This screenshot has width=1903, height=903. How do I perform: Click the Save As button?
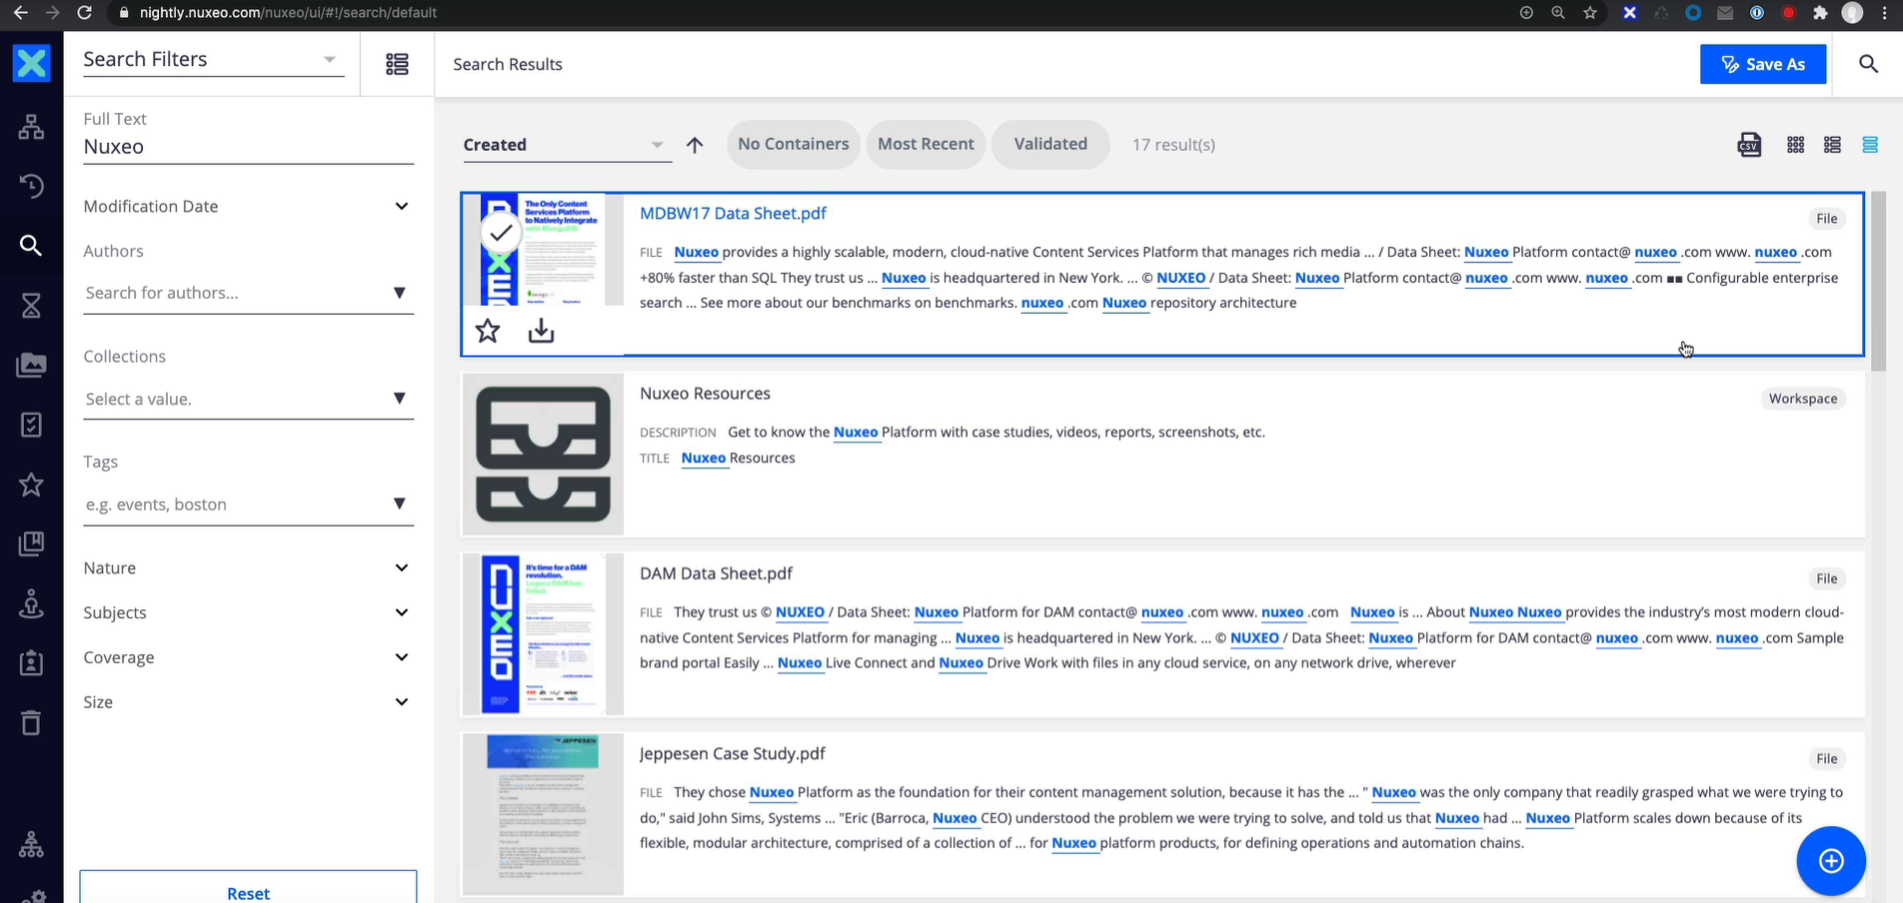coord(1763,64)
